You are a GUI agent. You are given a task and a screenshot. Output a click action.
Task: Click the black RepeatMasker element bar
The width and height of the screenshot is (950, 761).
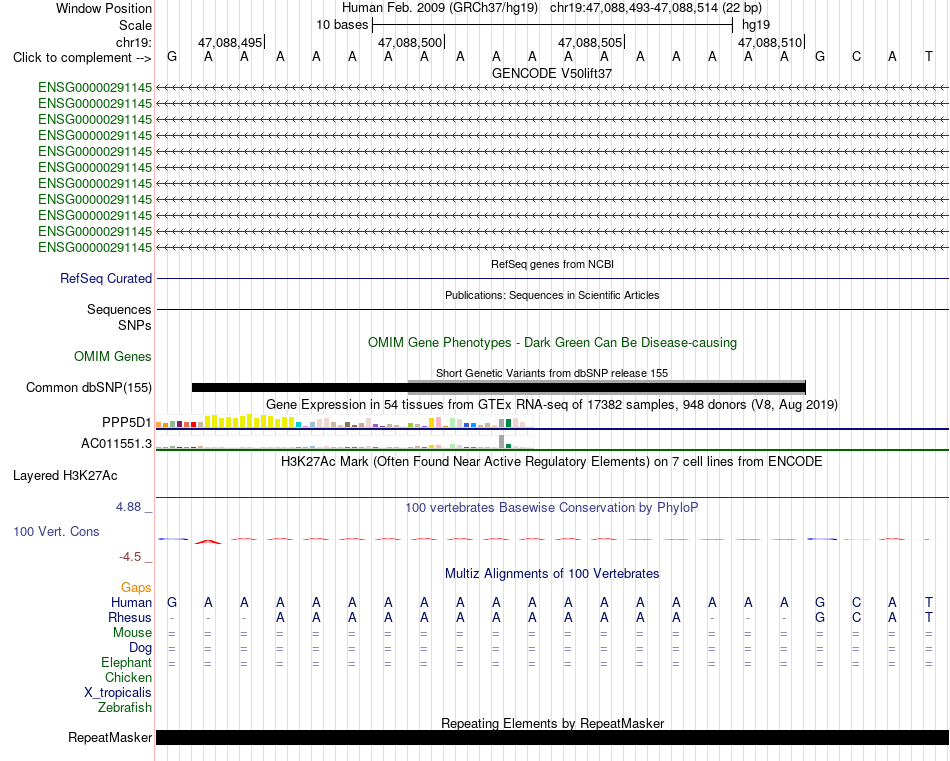pyautogui.click(x=552, y=737)
